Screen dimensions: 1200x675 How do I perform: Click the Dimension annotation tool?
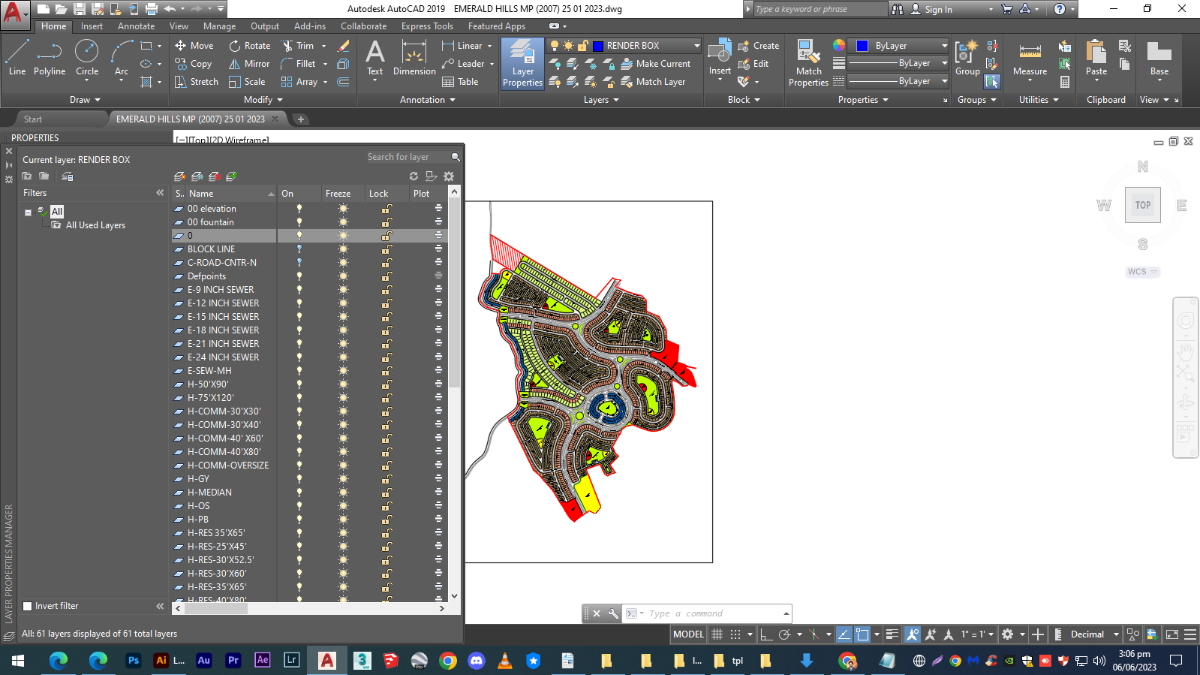pos(414,57)
